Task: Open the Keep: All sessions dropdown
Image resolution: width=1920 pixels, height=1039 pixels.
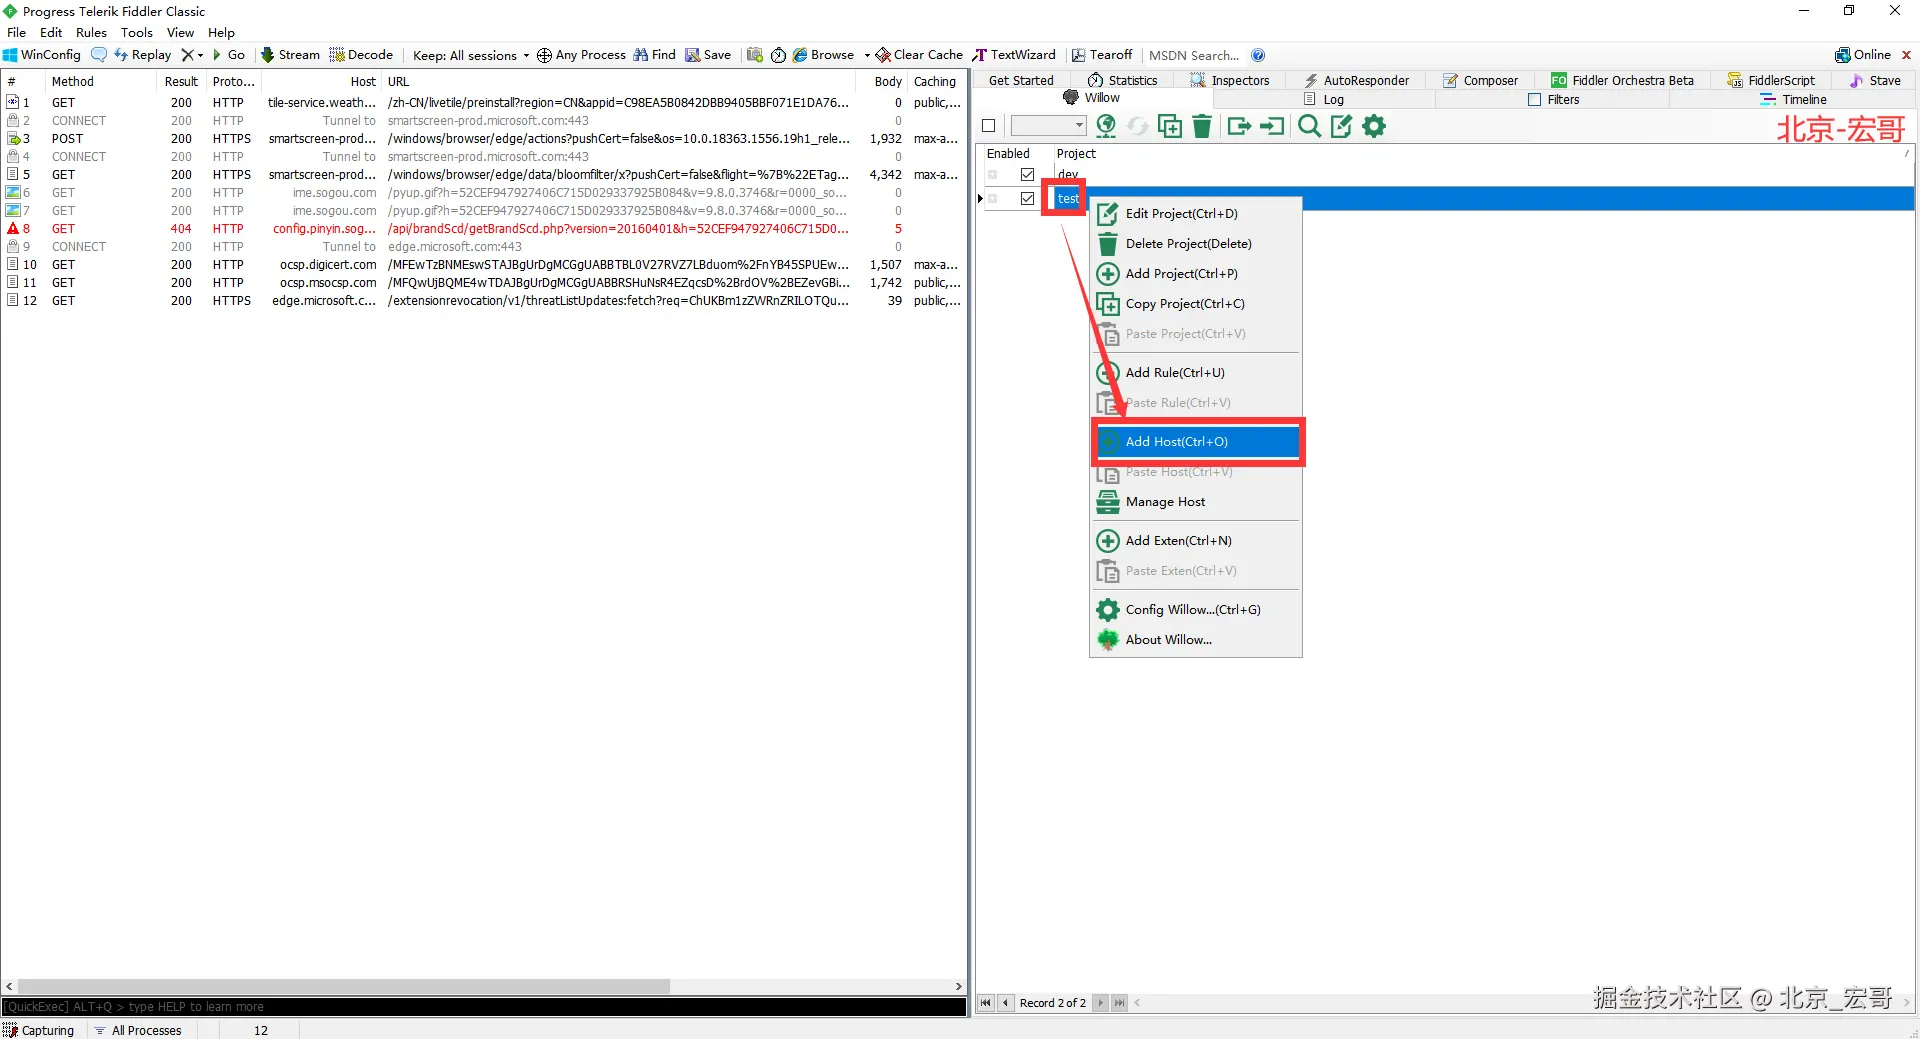Action: tap(470, 55)
